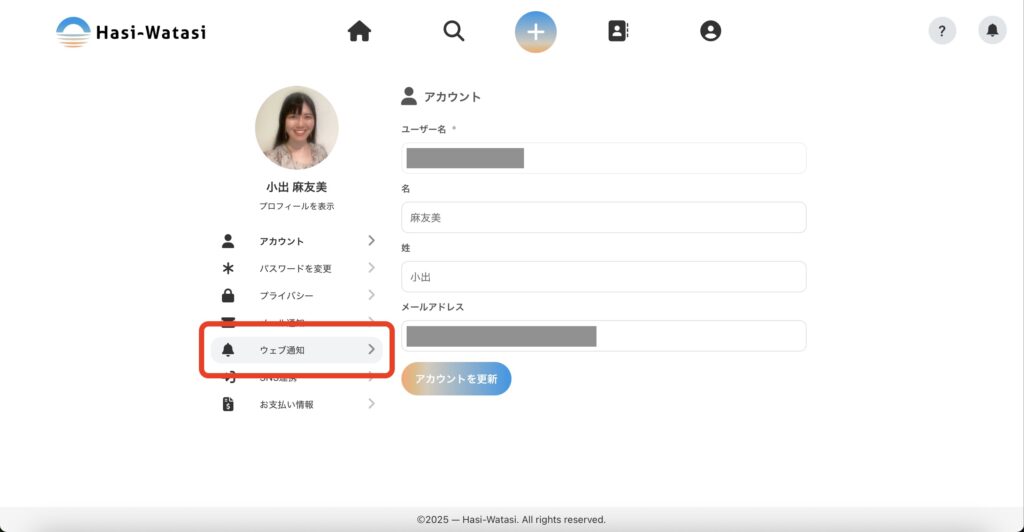Click the profile photo thumbnail
Screen dimensions: 1024x532
[x=296, y=127]
